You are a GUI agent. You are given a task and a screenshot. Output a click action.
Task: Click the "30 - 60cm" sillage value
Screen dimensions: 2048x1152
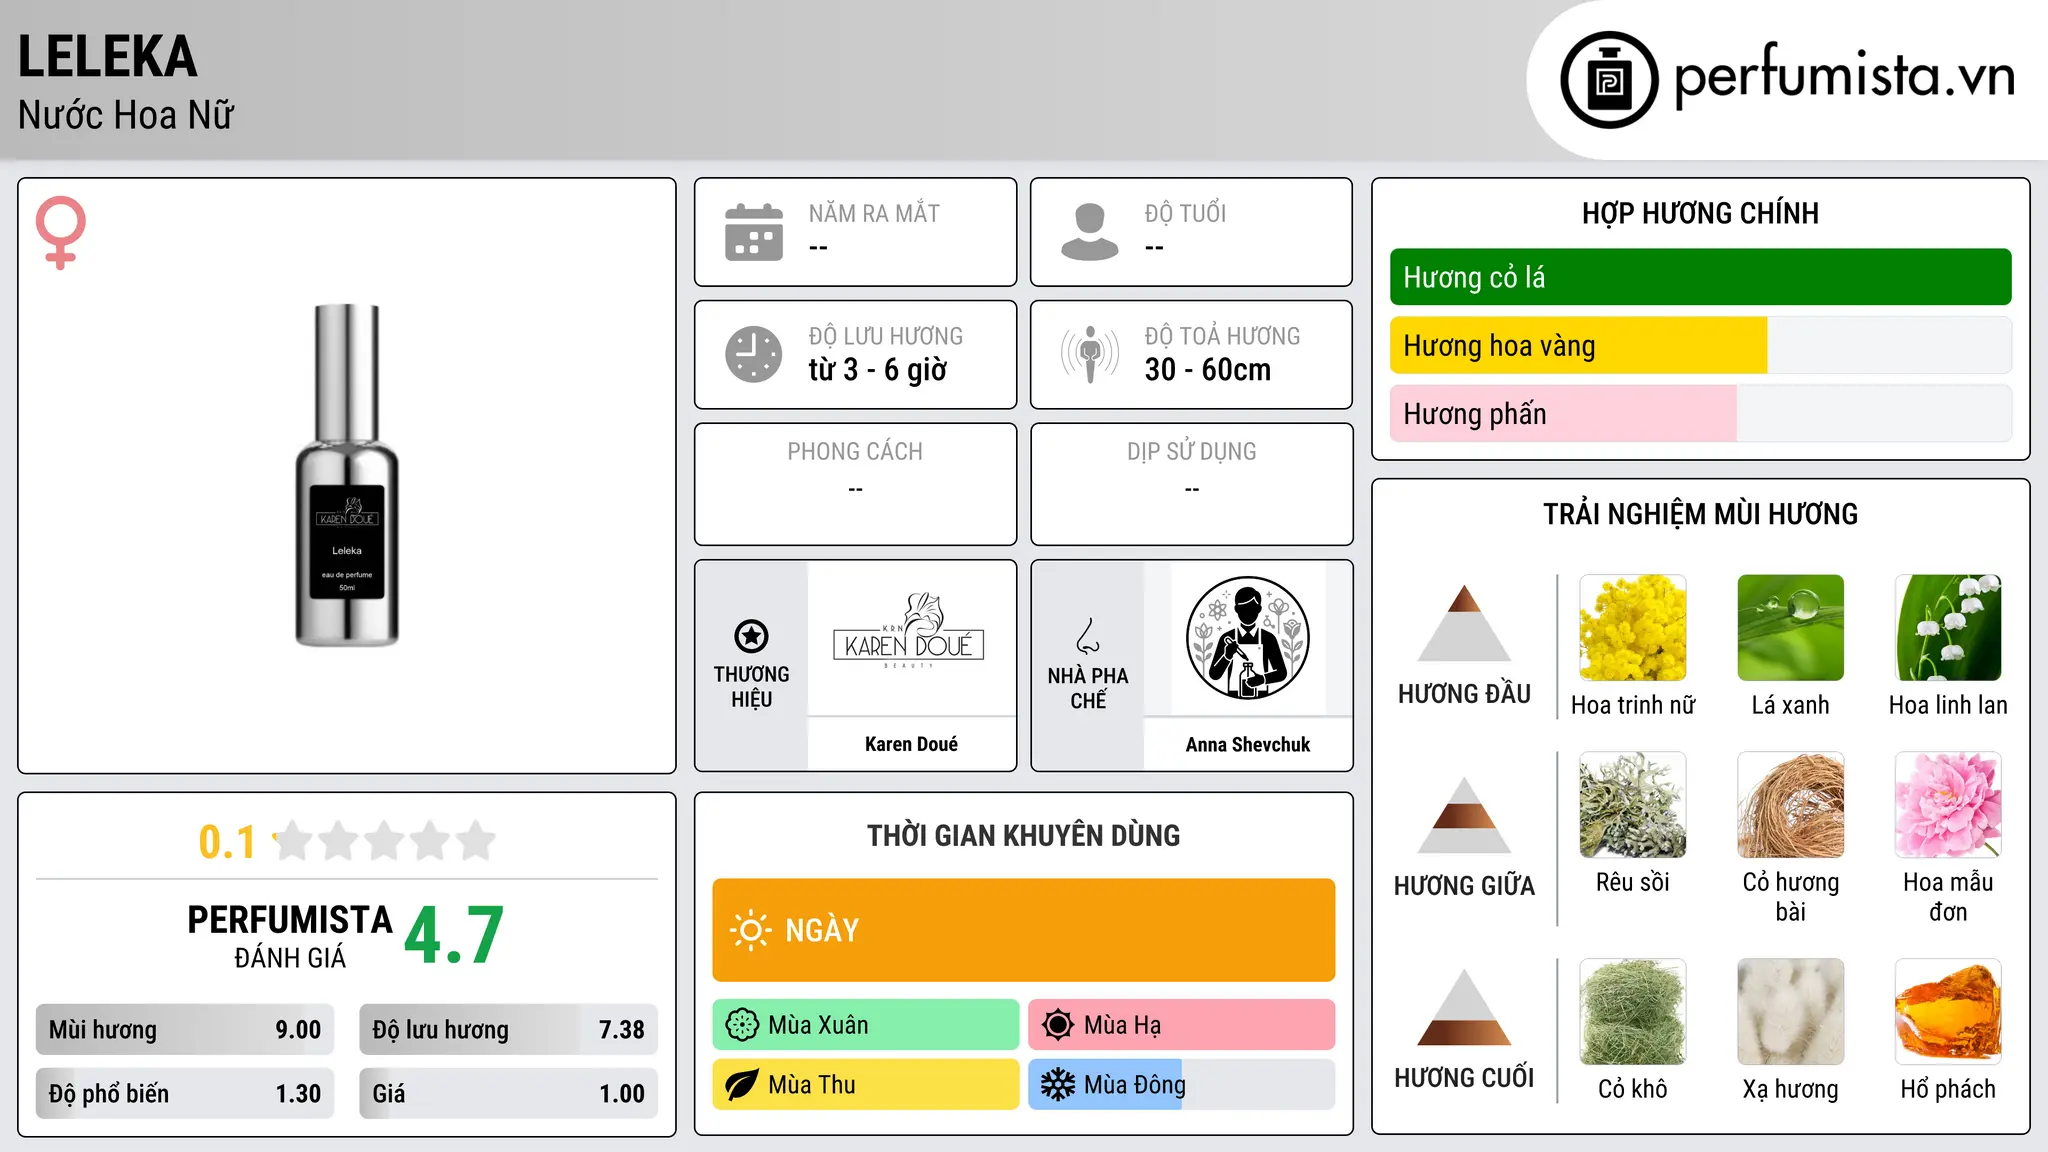tap(1208, 370)
